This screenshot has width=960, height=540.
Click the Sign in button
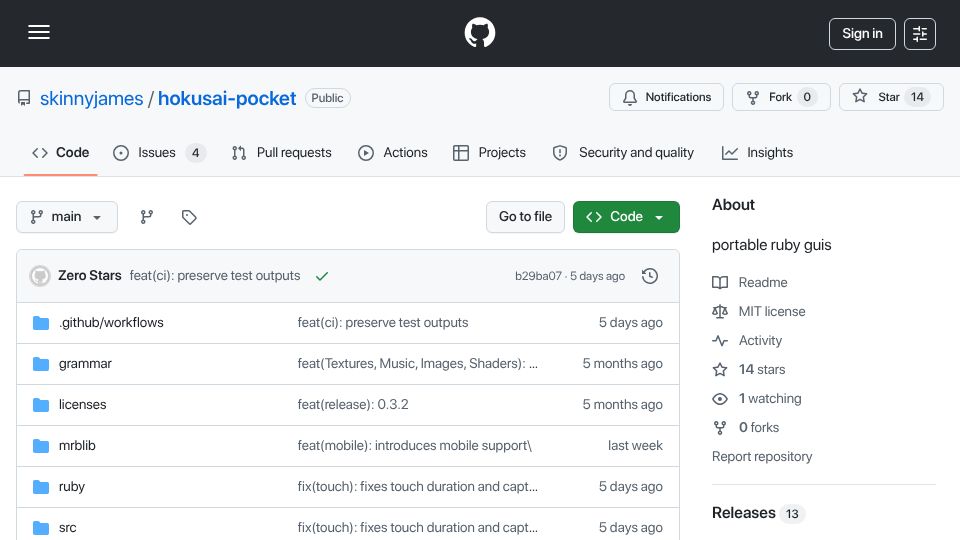862,34
